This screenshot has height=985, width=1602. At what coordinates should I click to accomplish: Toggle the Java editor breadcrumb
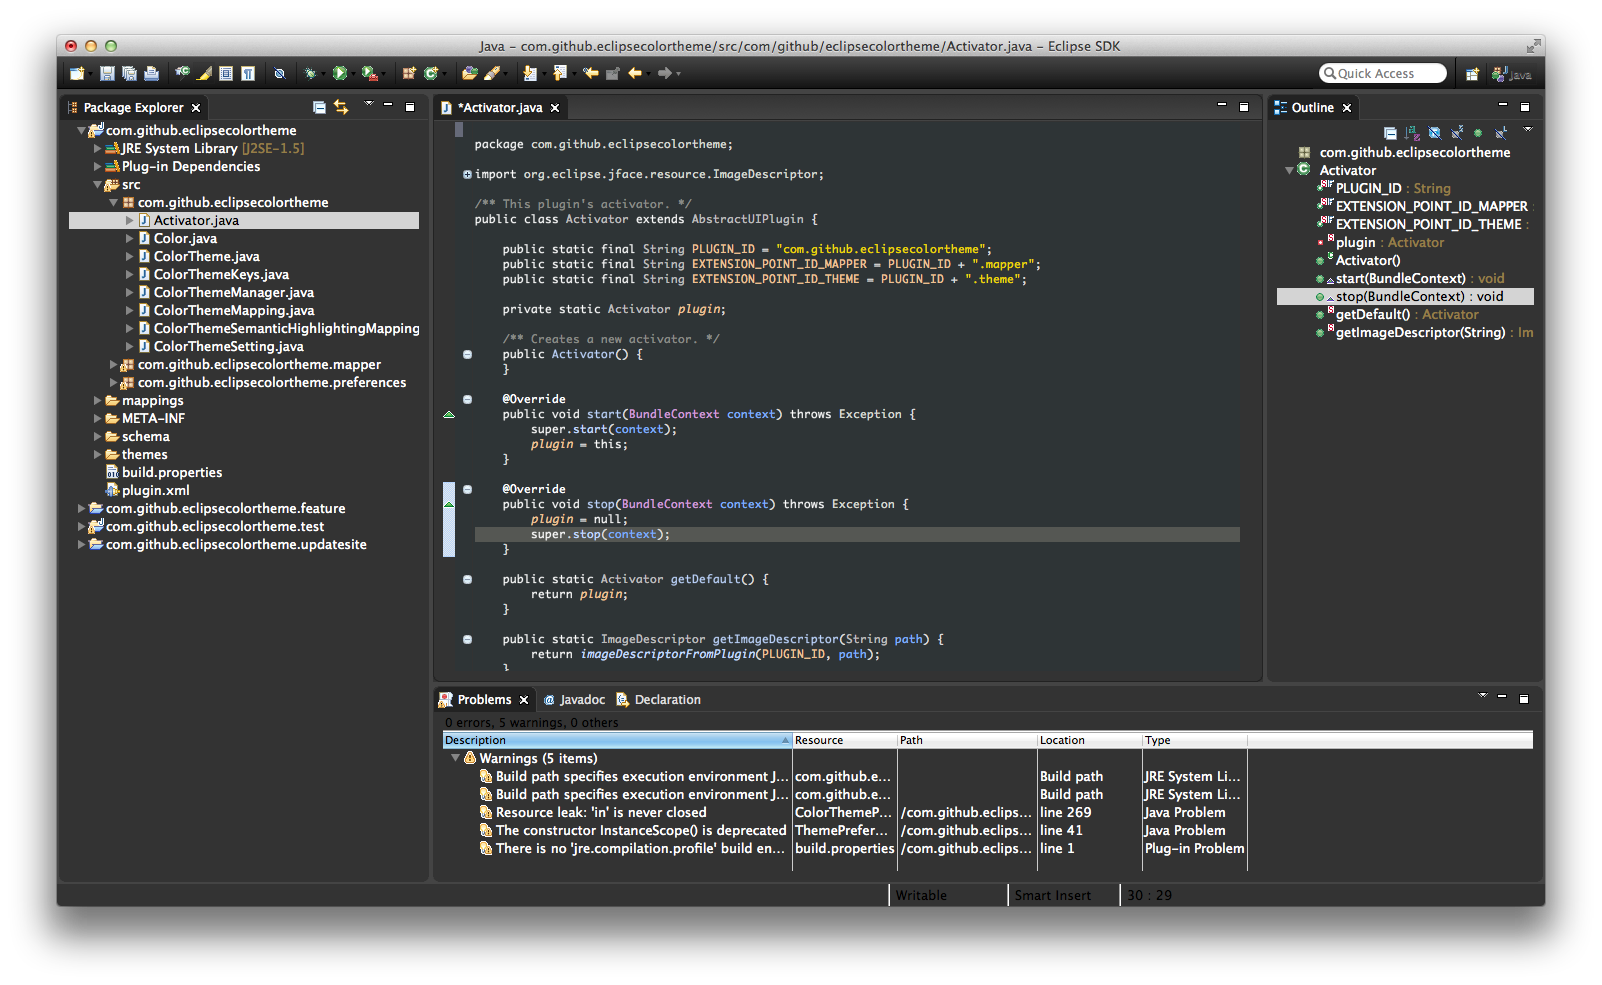pos(182,73)
